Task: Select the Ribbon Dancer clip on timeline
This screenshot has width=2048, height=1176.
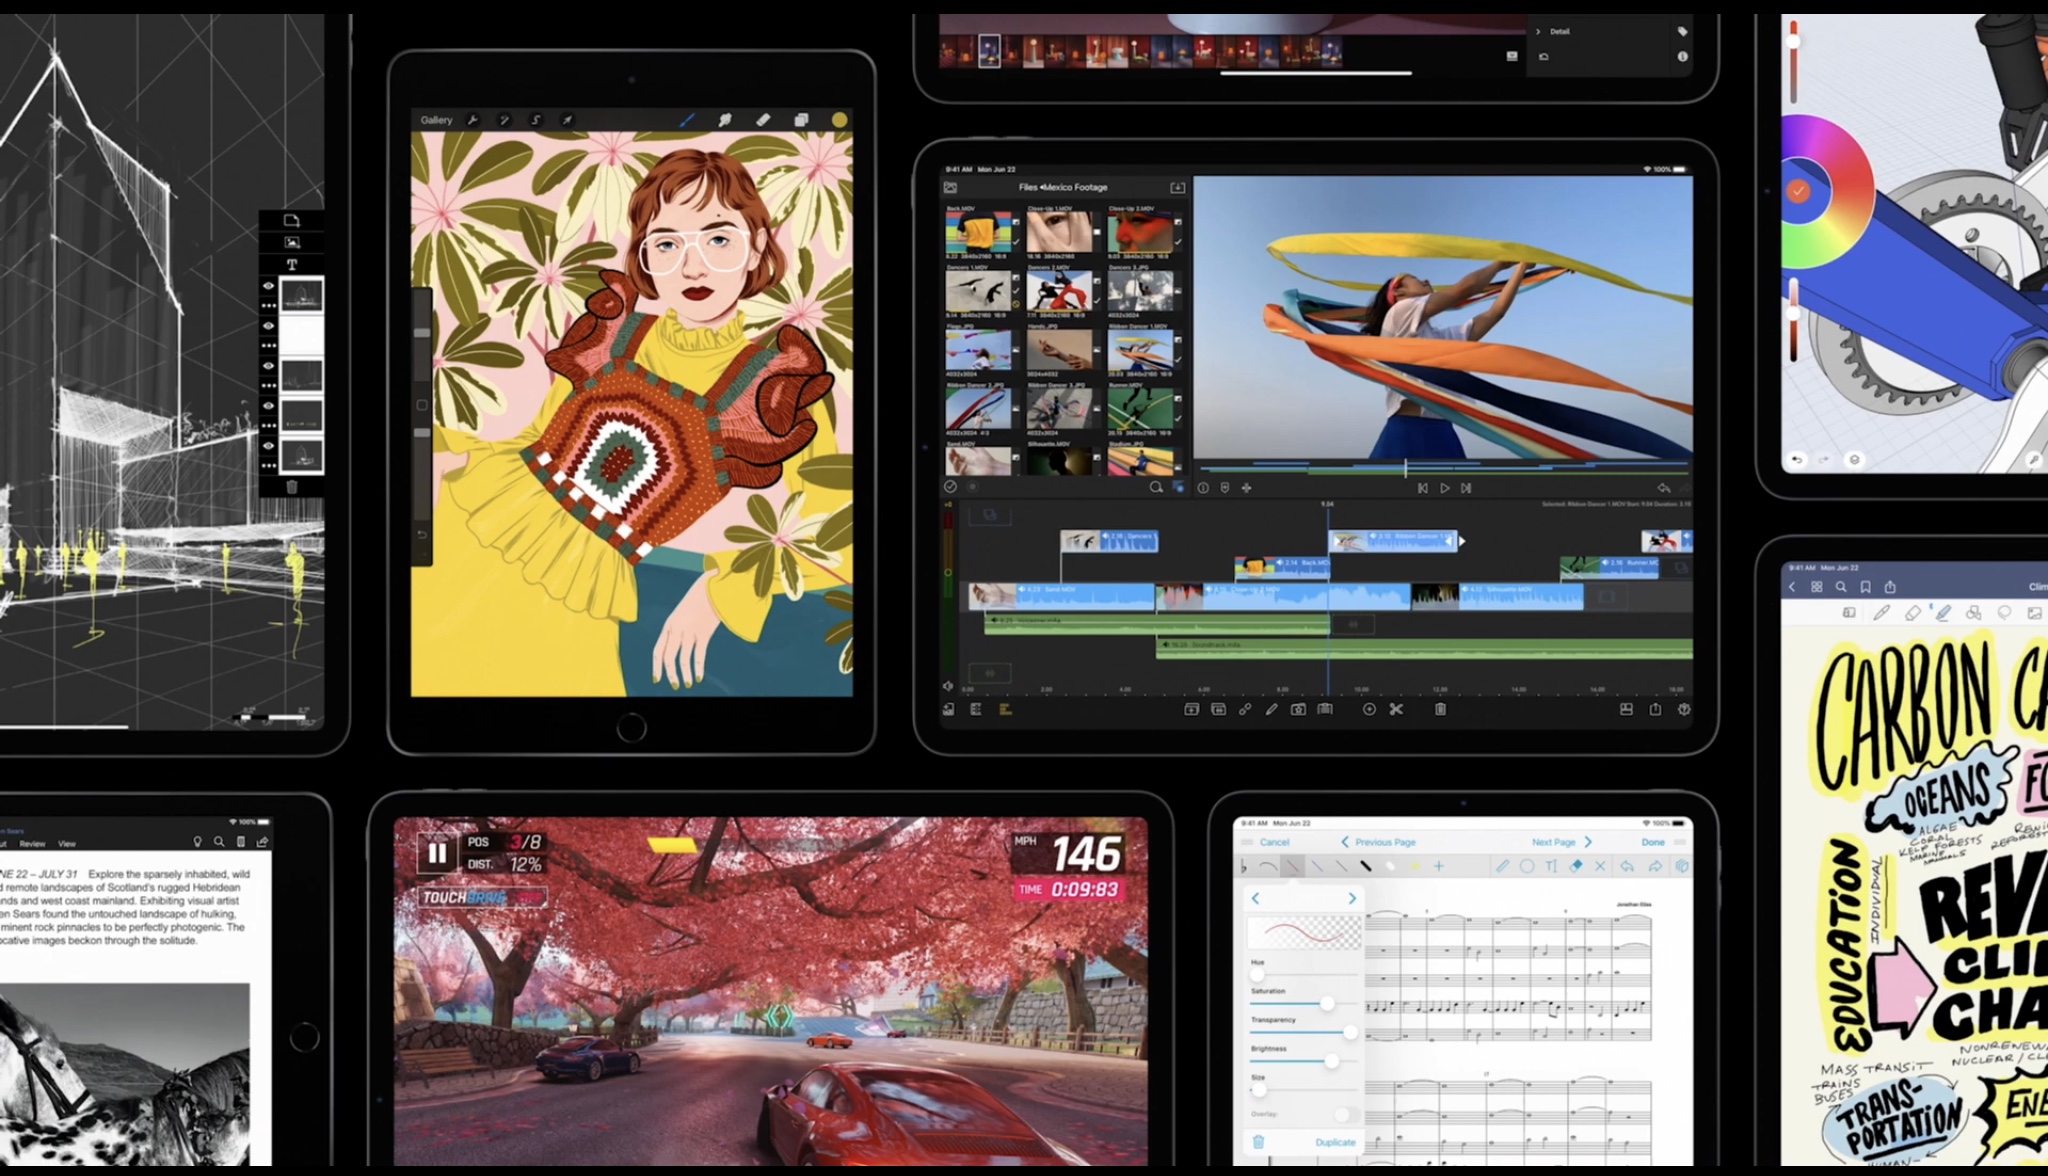Action: click(x=1392, y=541)
